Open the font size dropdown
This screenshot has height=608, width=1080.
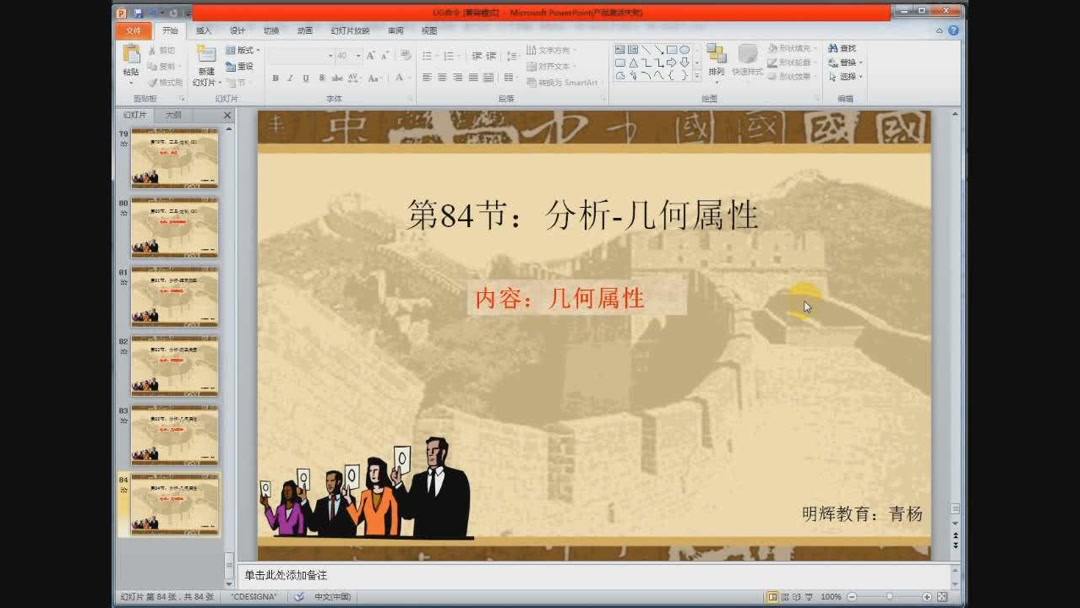point(357,56)
